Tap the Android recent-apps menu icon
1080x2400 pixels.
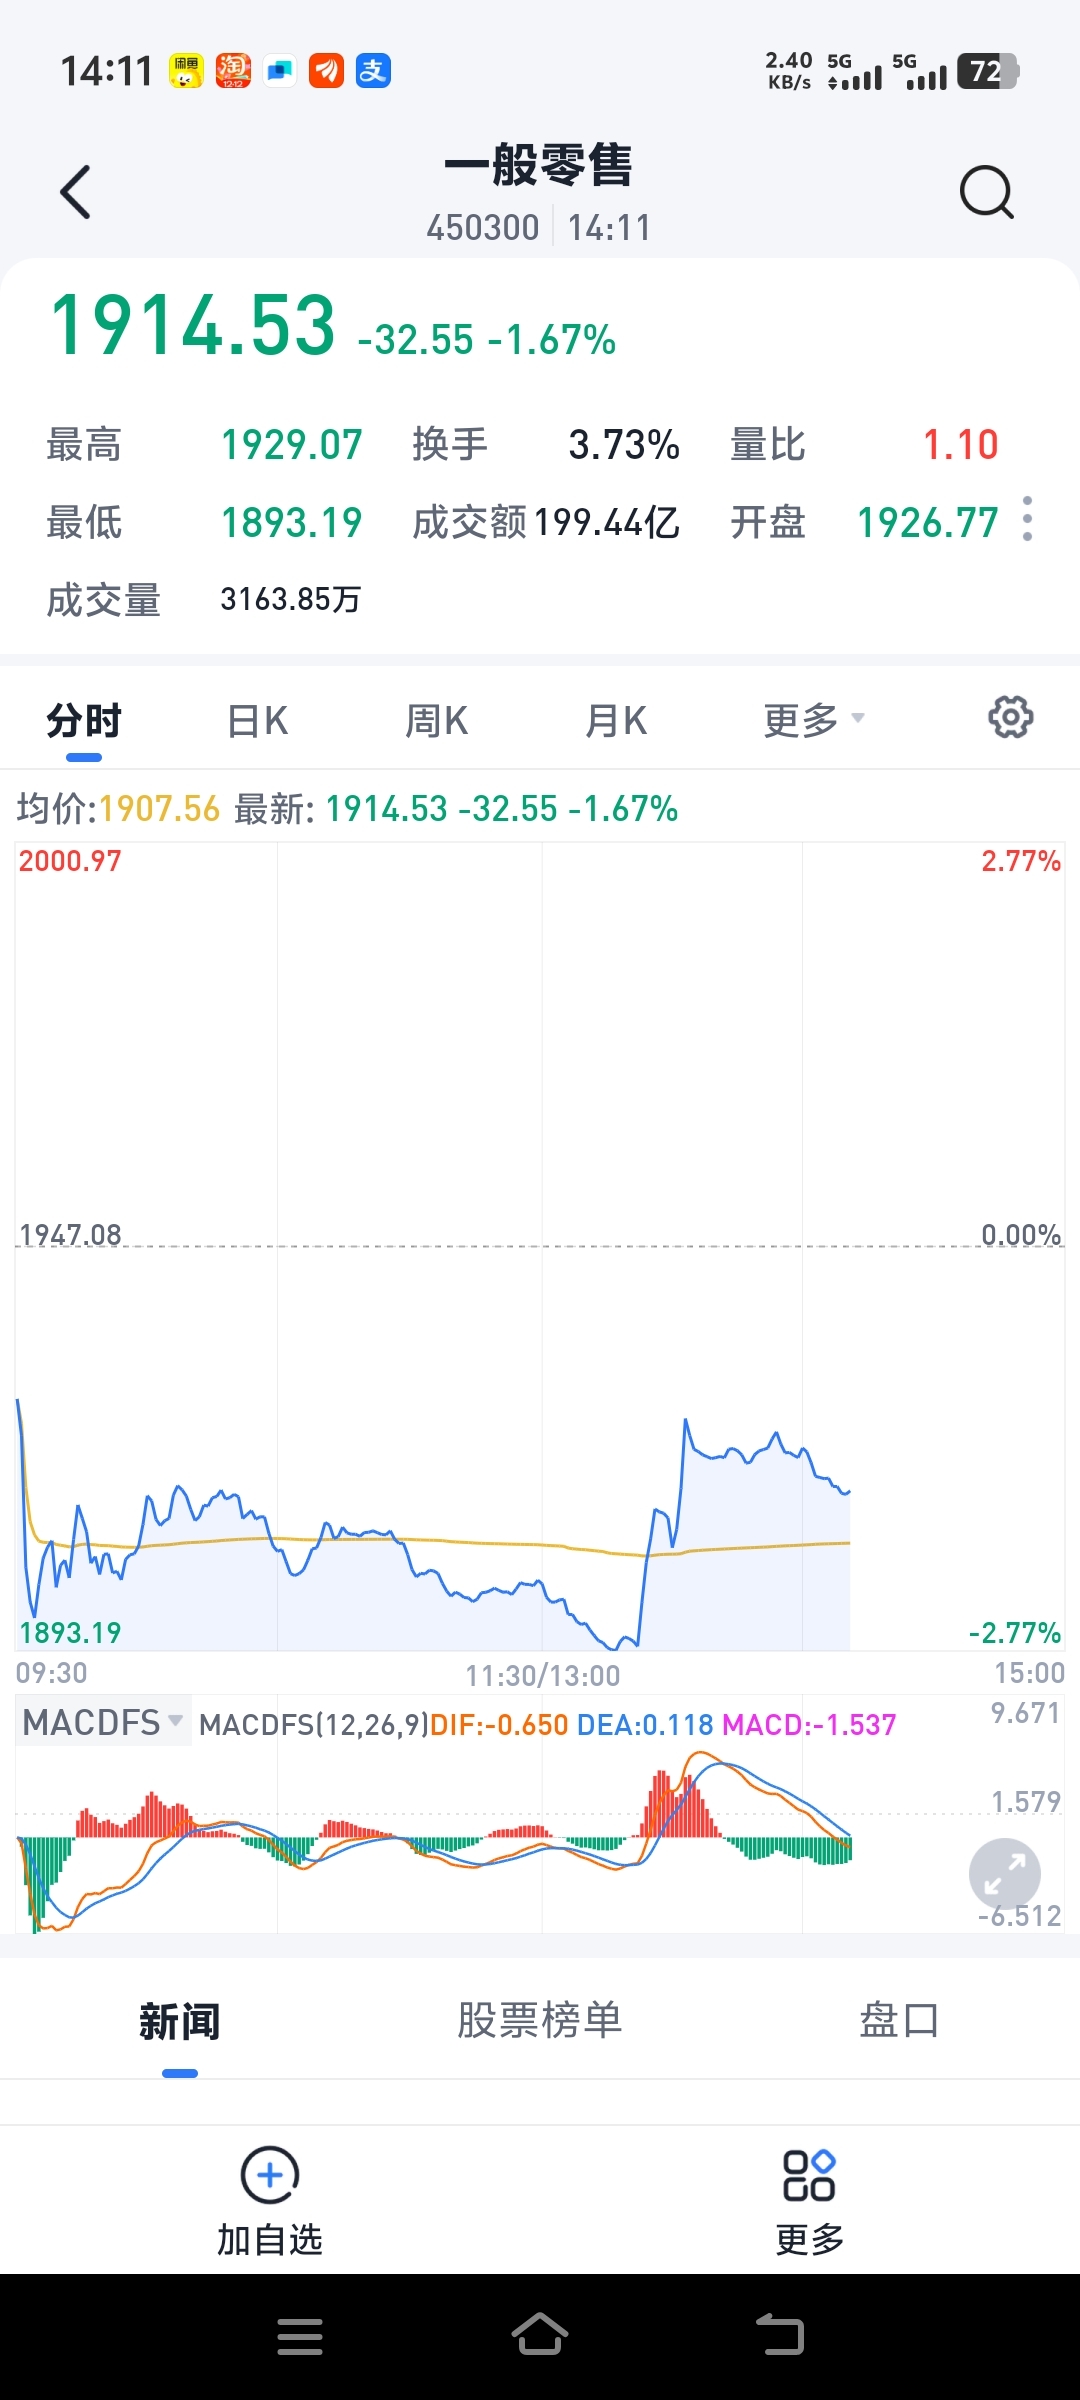pyautogui.click(x=300, y=2337)
